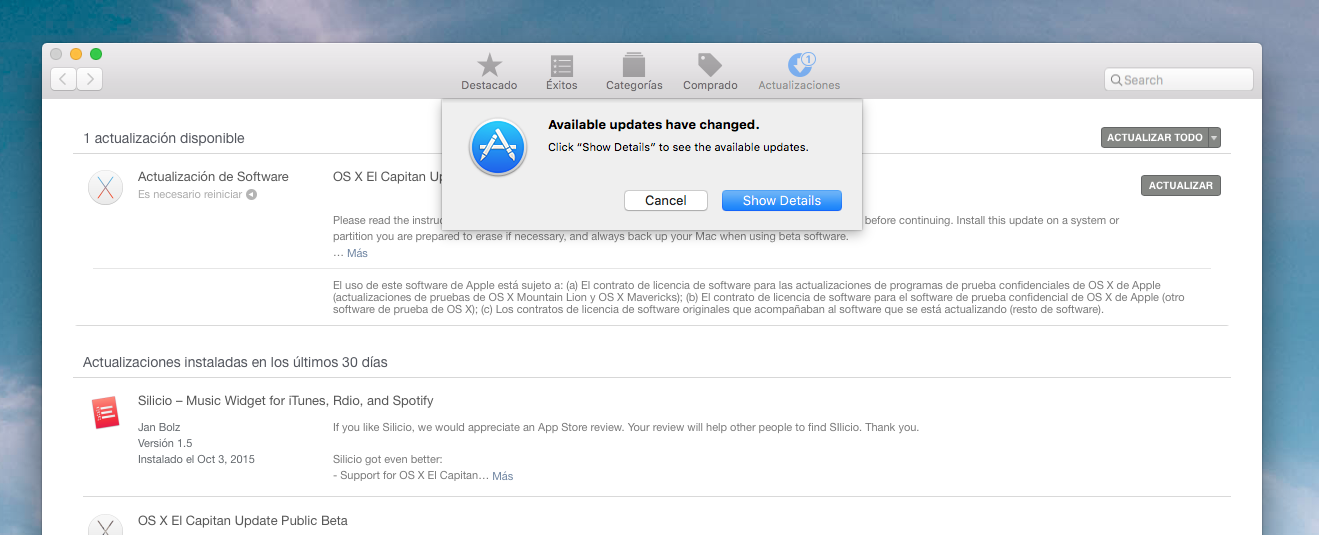Viewport: 1319px width, 535px height.
Task: Open the Destacado featured tab
Action: point(489,72)
